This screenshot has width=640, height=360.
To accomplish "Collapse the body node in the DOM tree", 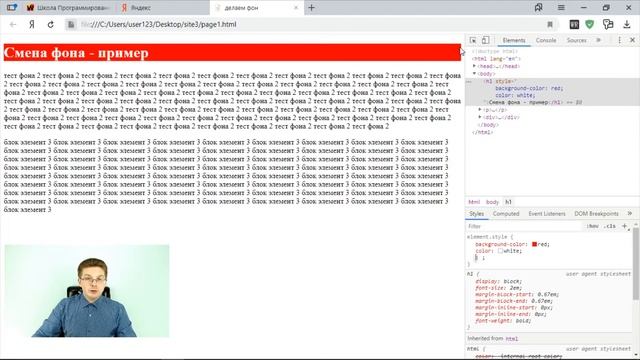I will (474, 74).
